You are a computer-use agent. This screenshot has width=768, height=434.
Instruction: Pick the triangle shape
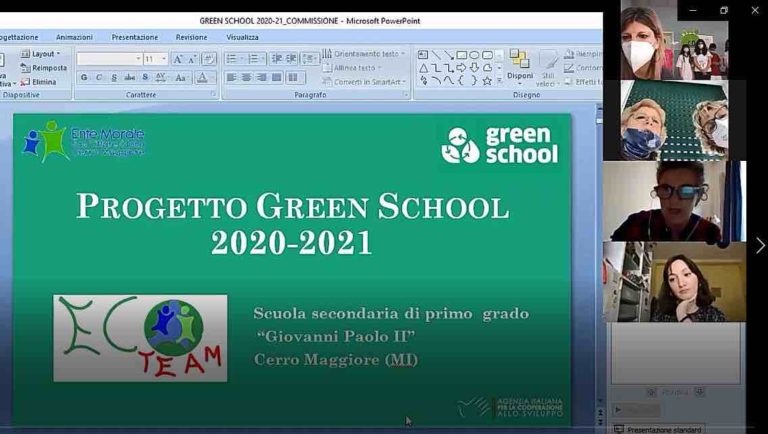coord(424,68)
